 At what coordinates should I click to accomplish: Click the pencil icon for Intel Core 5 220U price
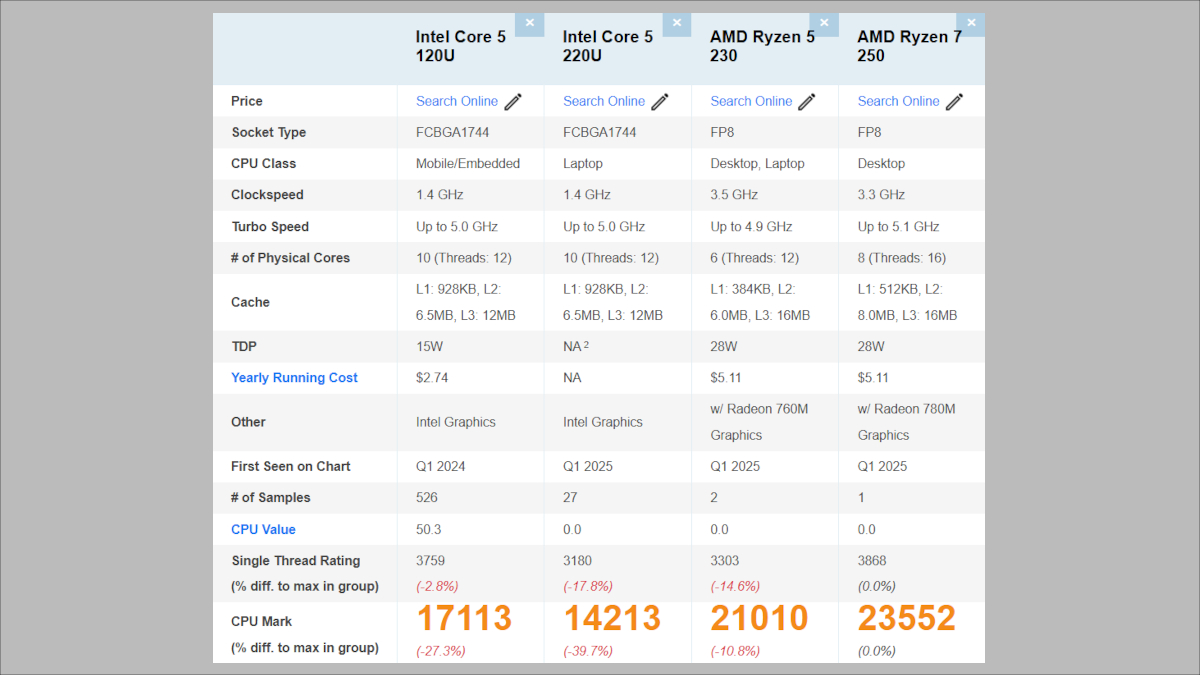(x=659, y=101)
